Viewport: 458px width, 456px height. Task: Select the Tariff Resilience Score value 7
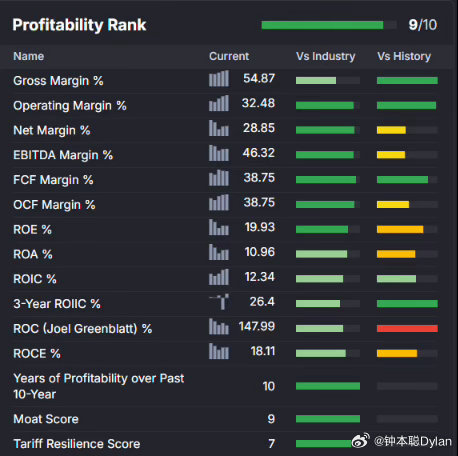(x=272, y=443)
